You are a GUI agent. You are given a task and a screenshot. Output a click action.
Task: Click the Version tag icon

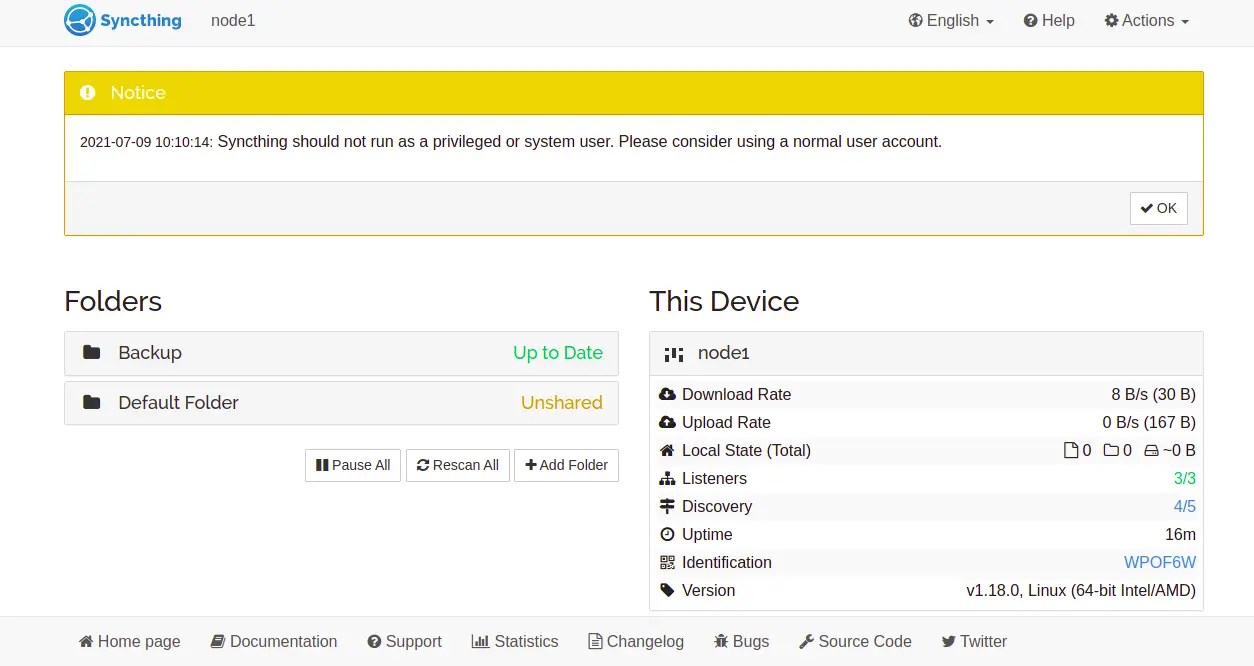pos(668,591)
